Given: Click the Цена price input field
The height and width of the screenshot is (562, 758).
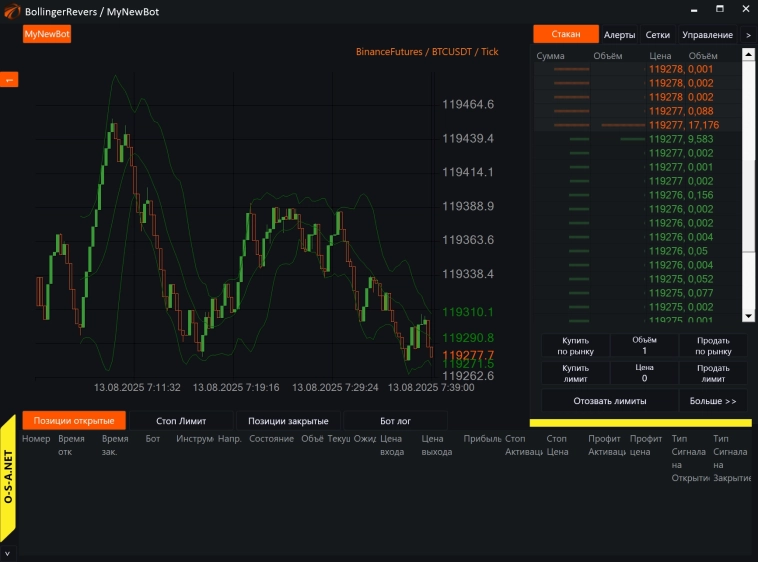Looking at the screenshot, I should [x=644, y=379].
